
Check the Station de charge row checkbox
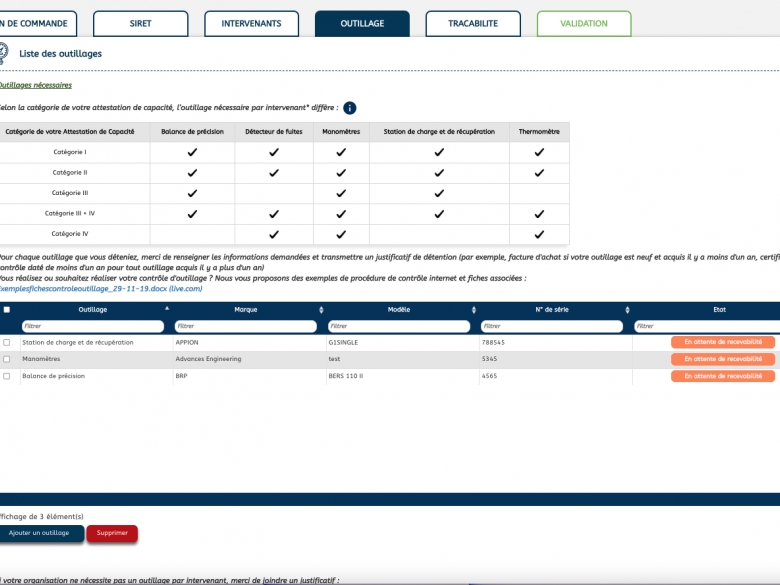[6, 343]
